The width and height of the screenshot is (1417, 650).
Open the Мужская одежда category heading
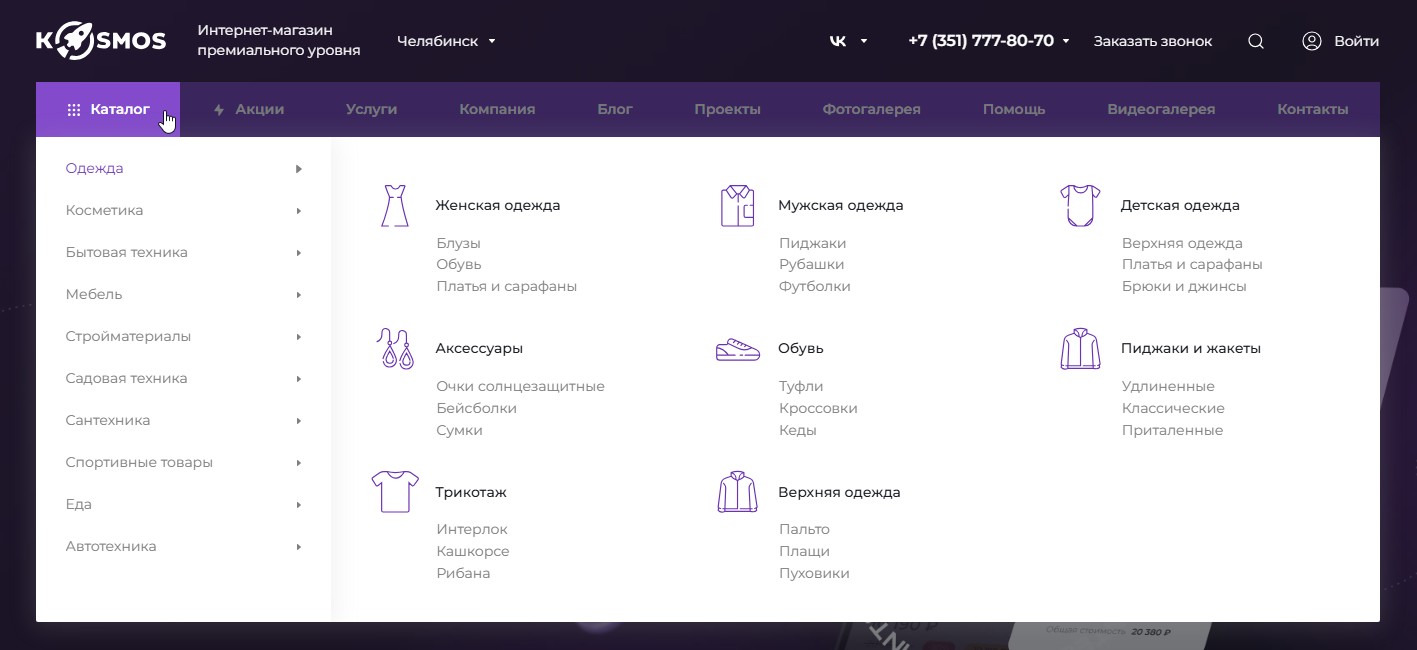tap(841, 205)
